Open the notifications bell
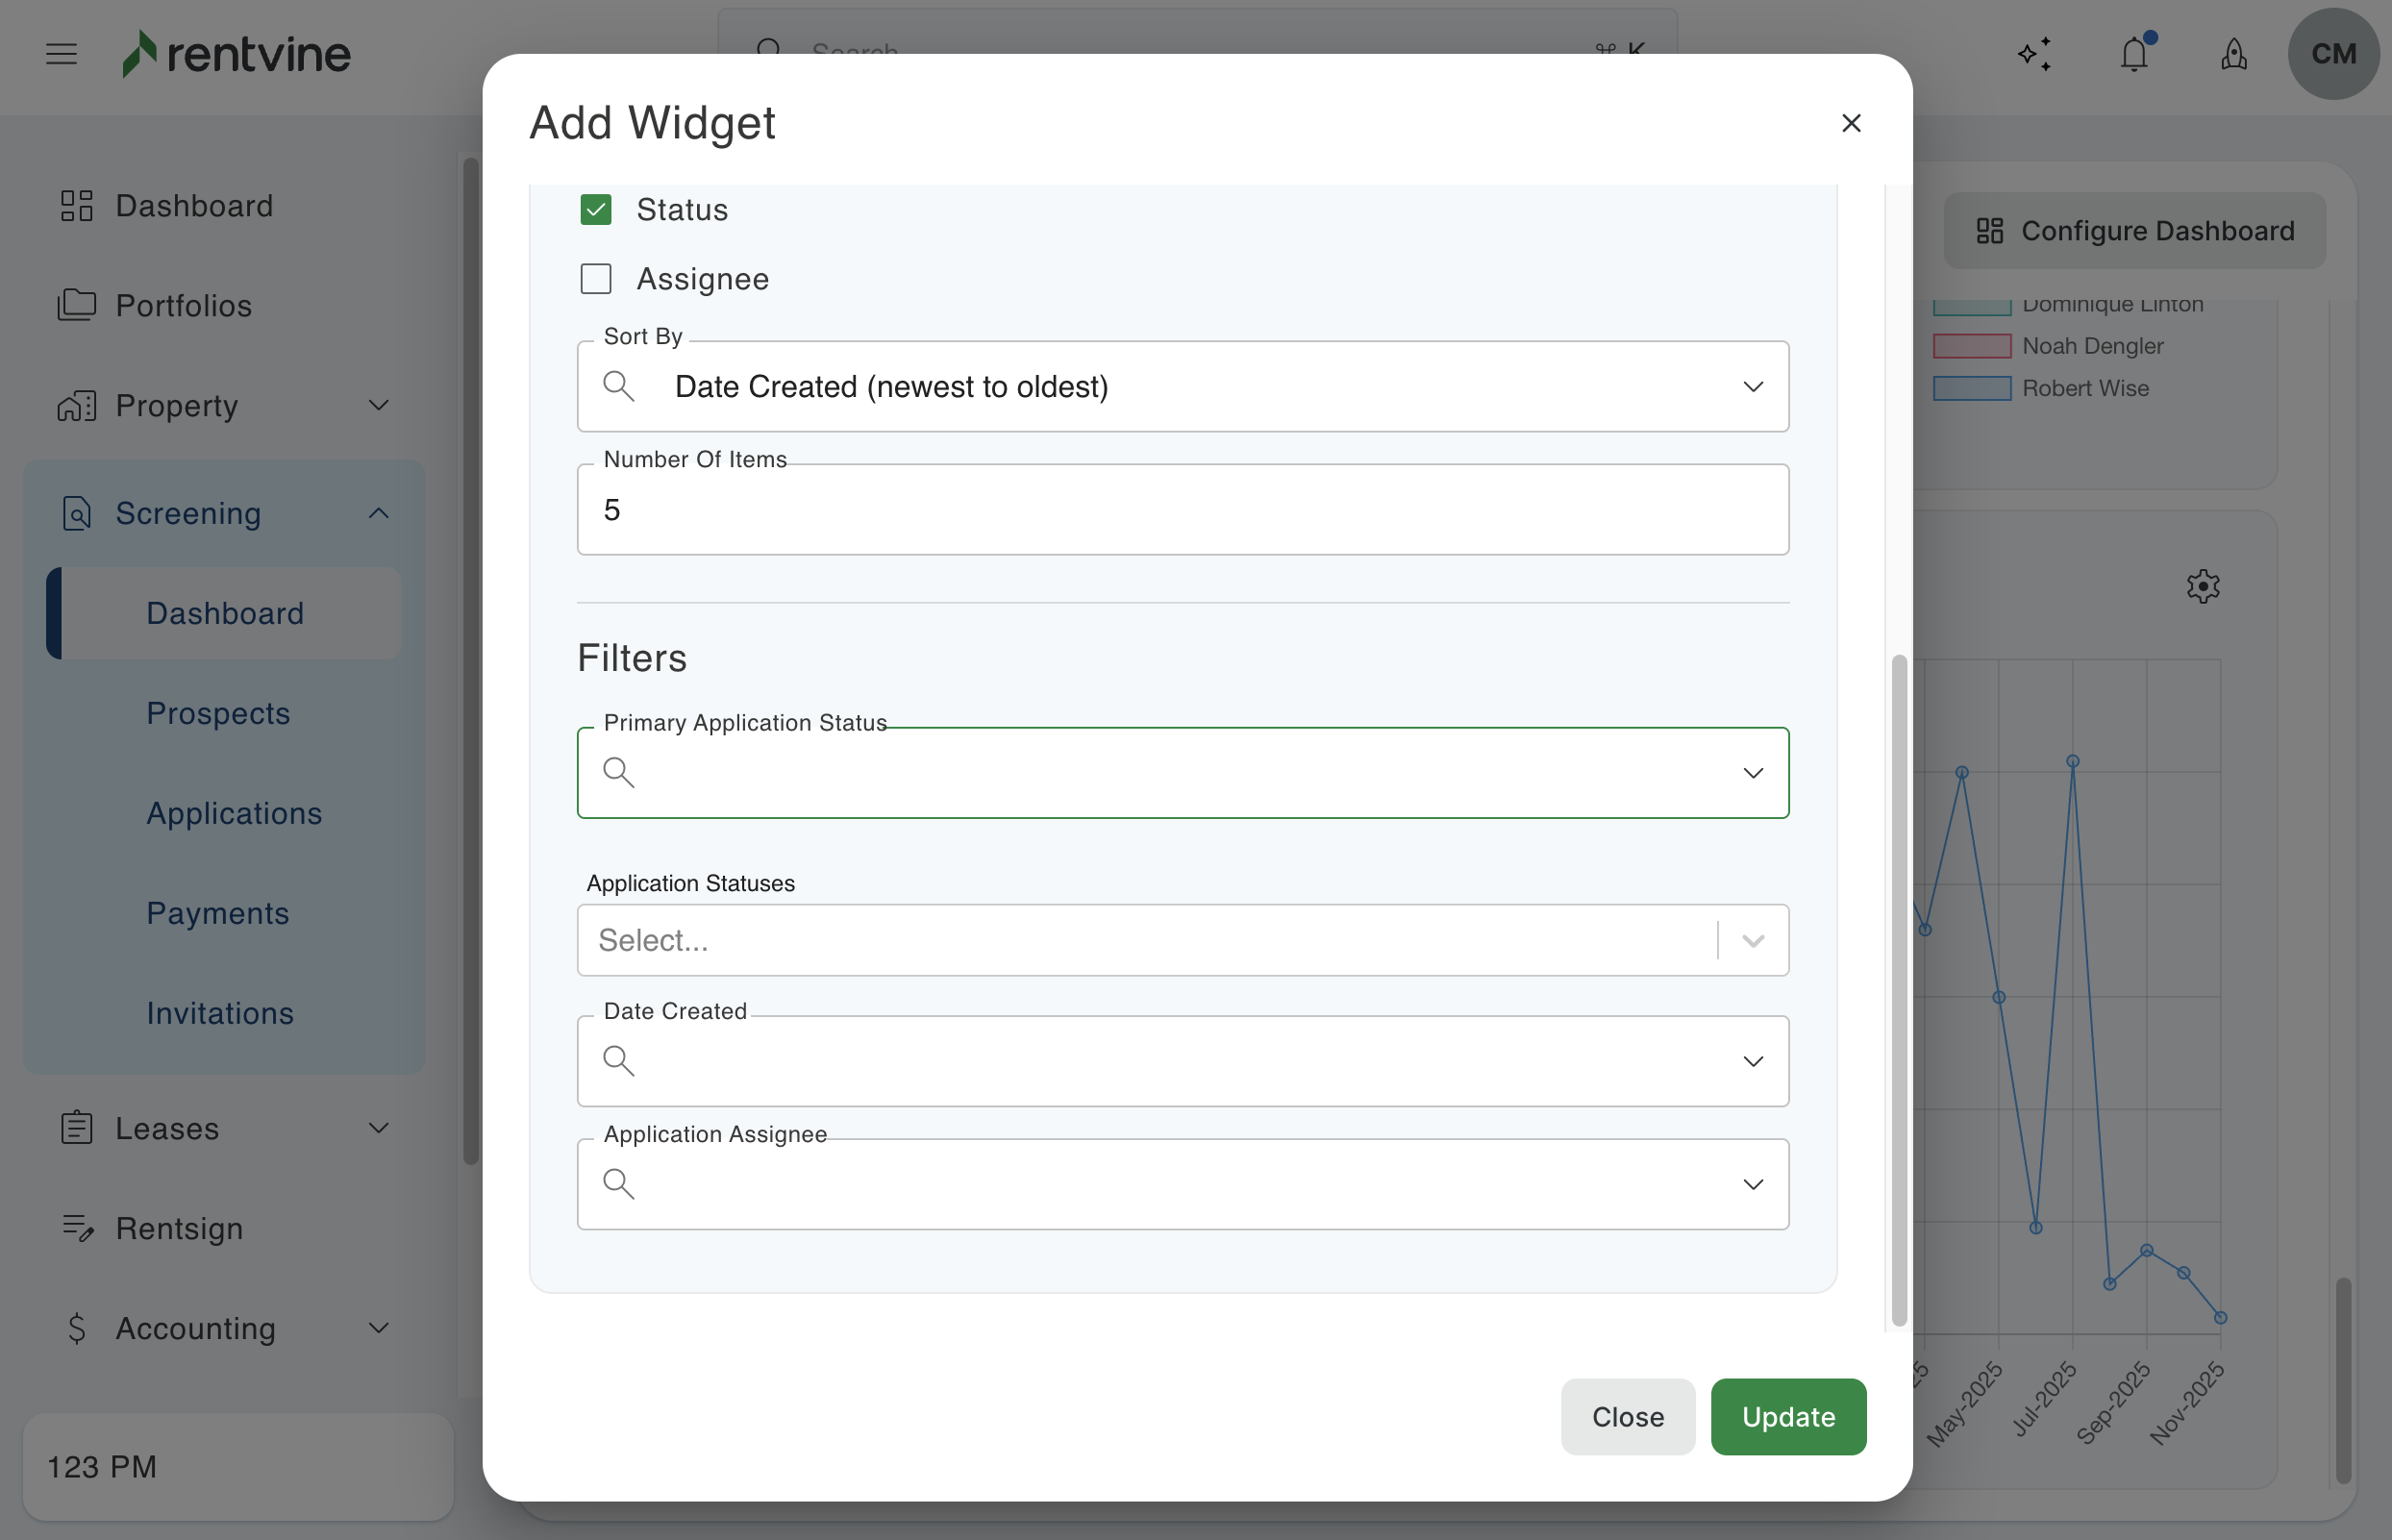2392x1540 pixels. [x=2134, y=54]
